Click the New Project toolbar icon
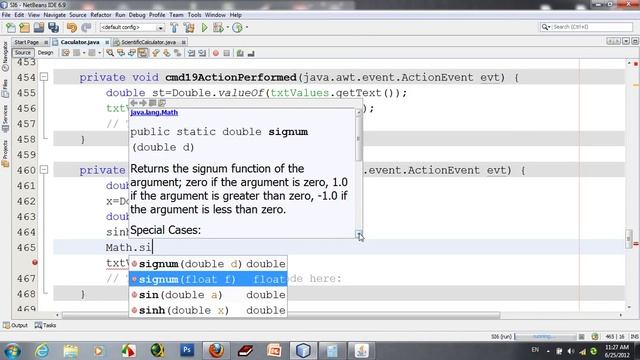640x360 pixels. coord(24,27)
